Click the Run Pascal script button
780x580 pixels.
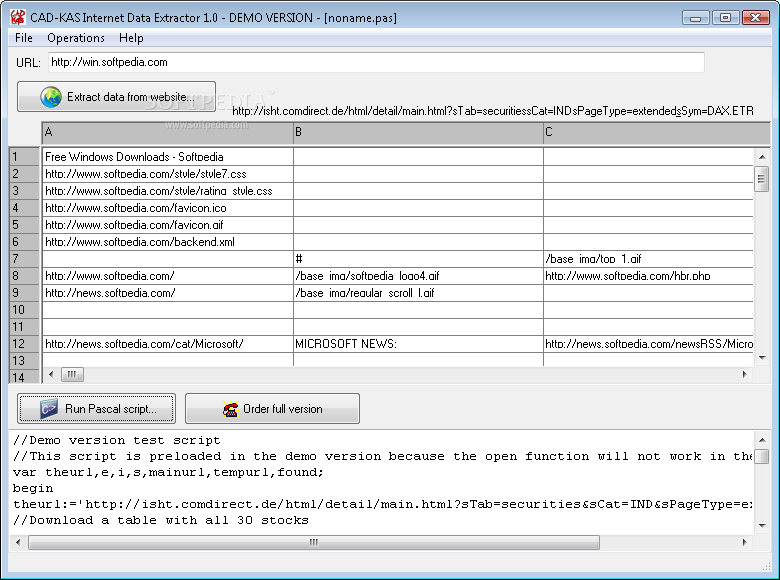point(96,408)
